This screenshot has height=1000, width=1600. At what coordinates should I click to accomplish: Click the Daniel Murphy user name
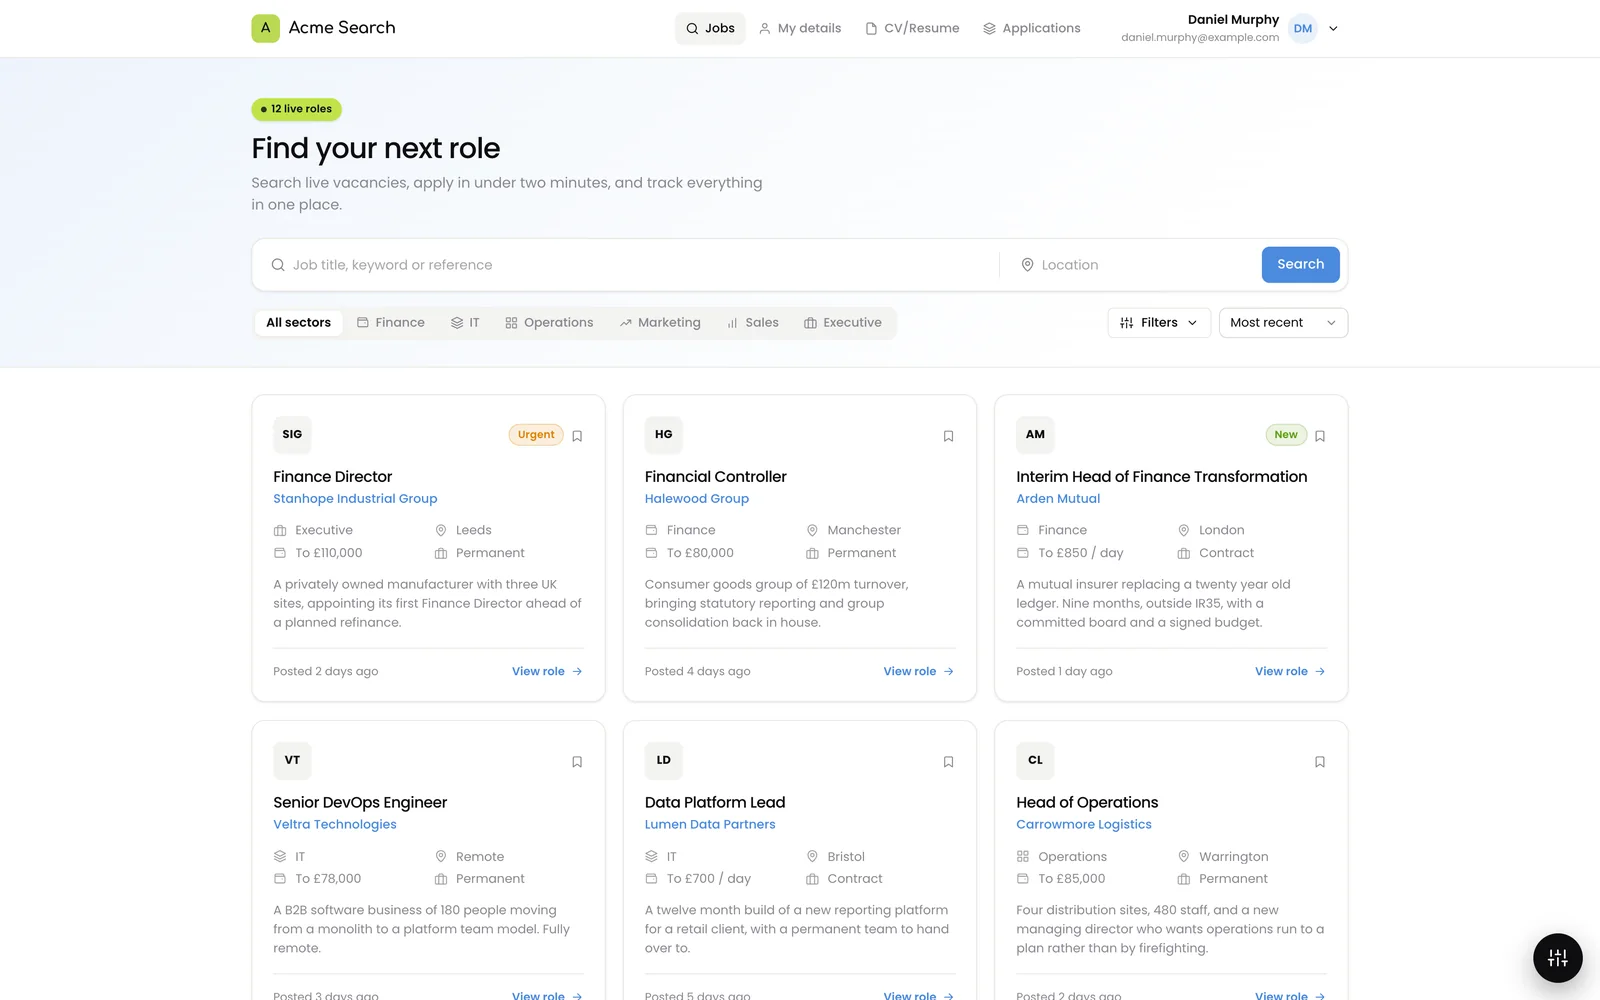coord(1233,20)
